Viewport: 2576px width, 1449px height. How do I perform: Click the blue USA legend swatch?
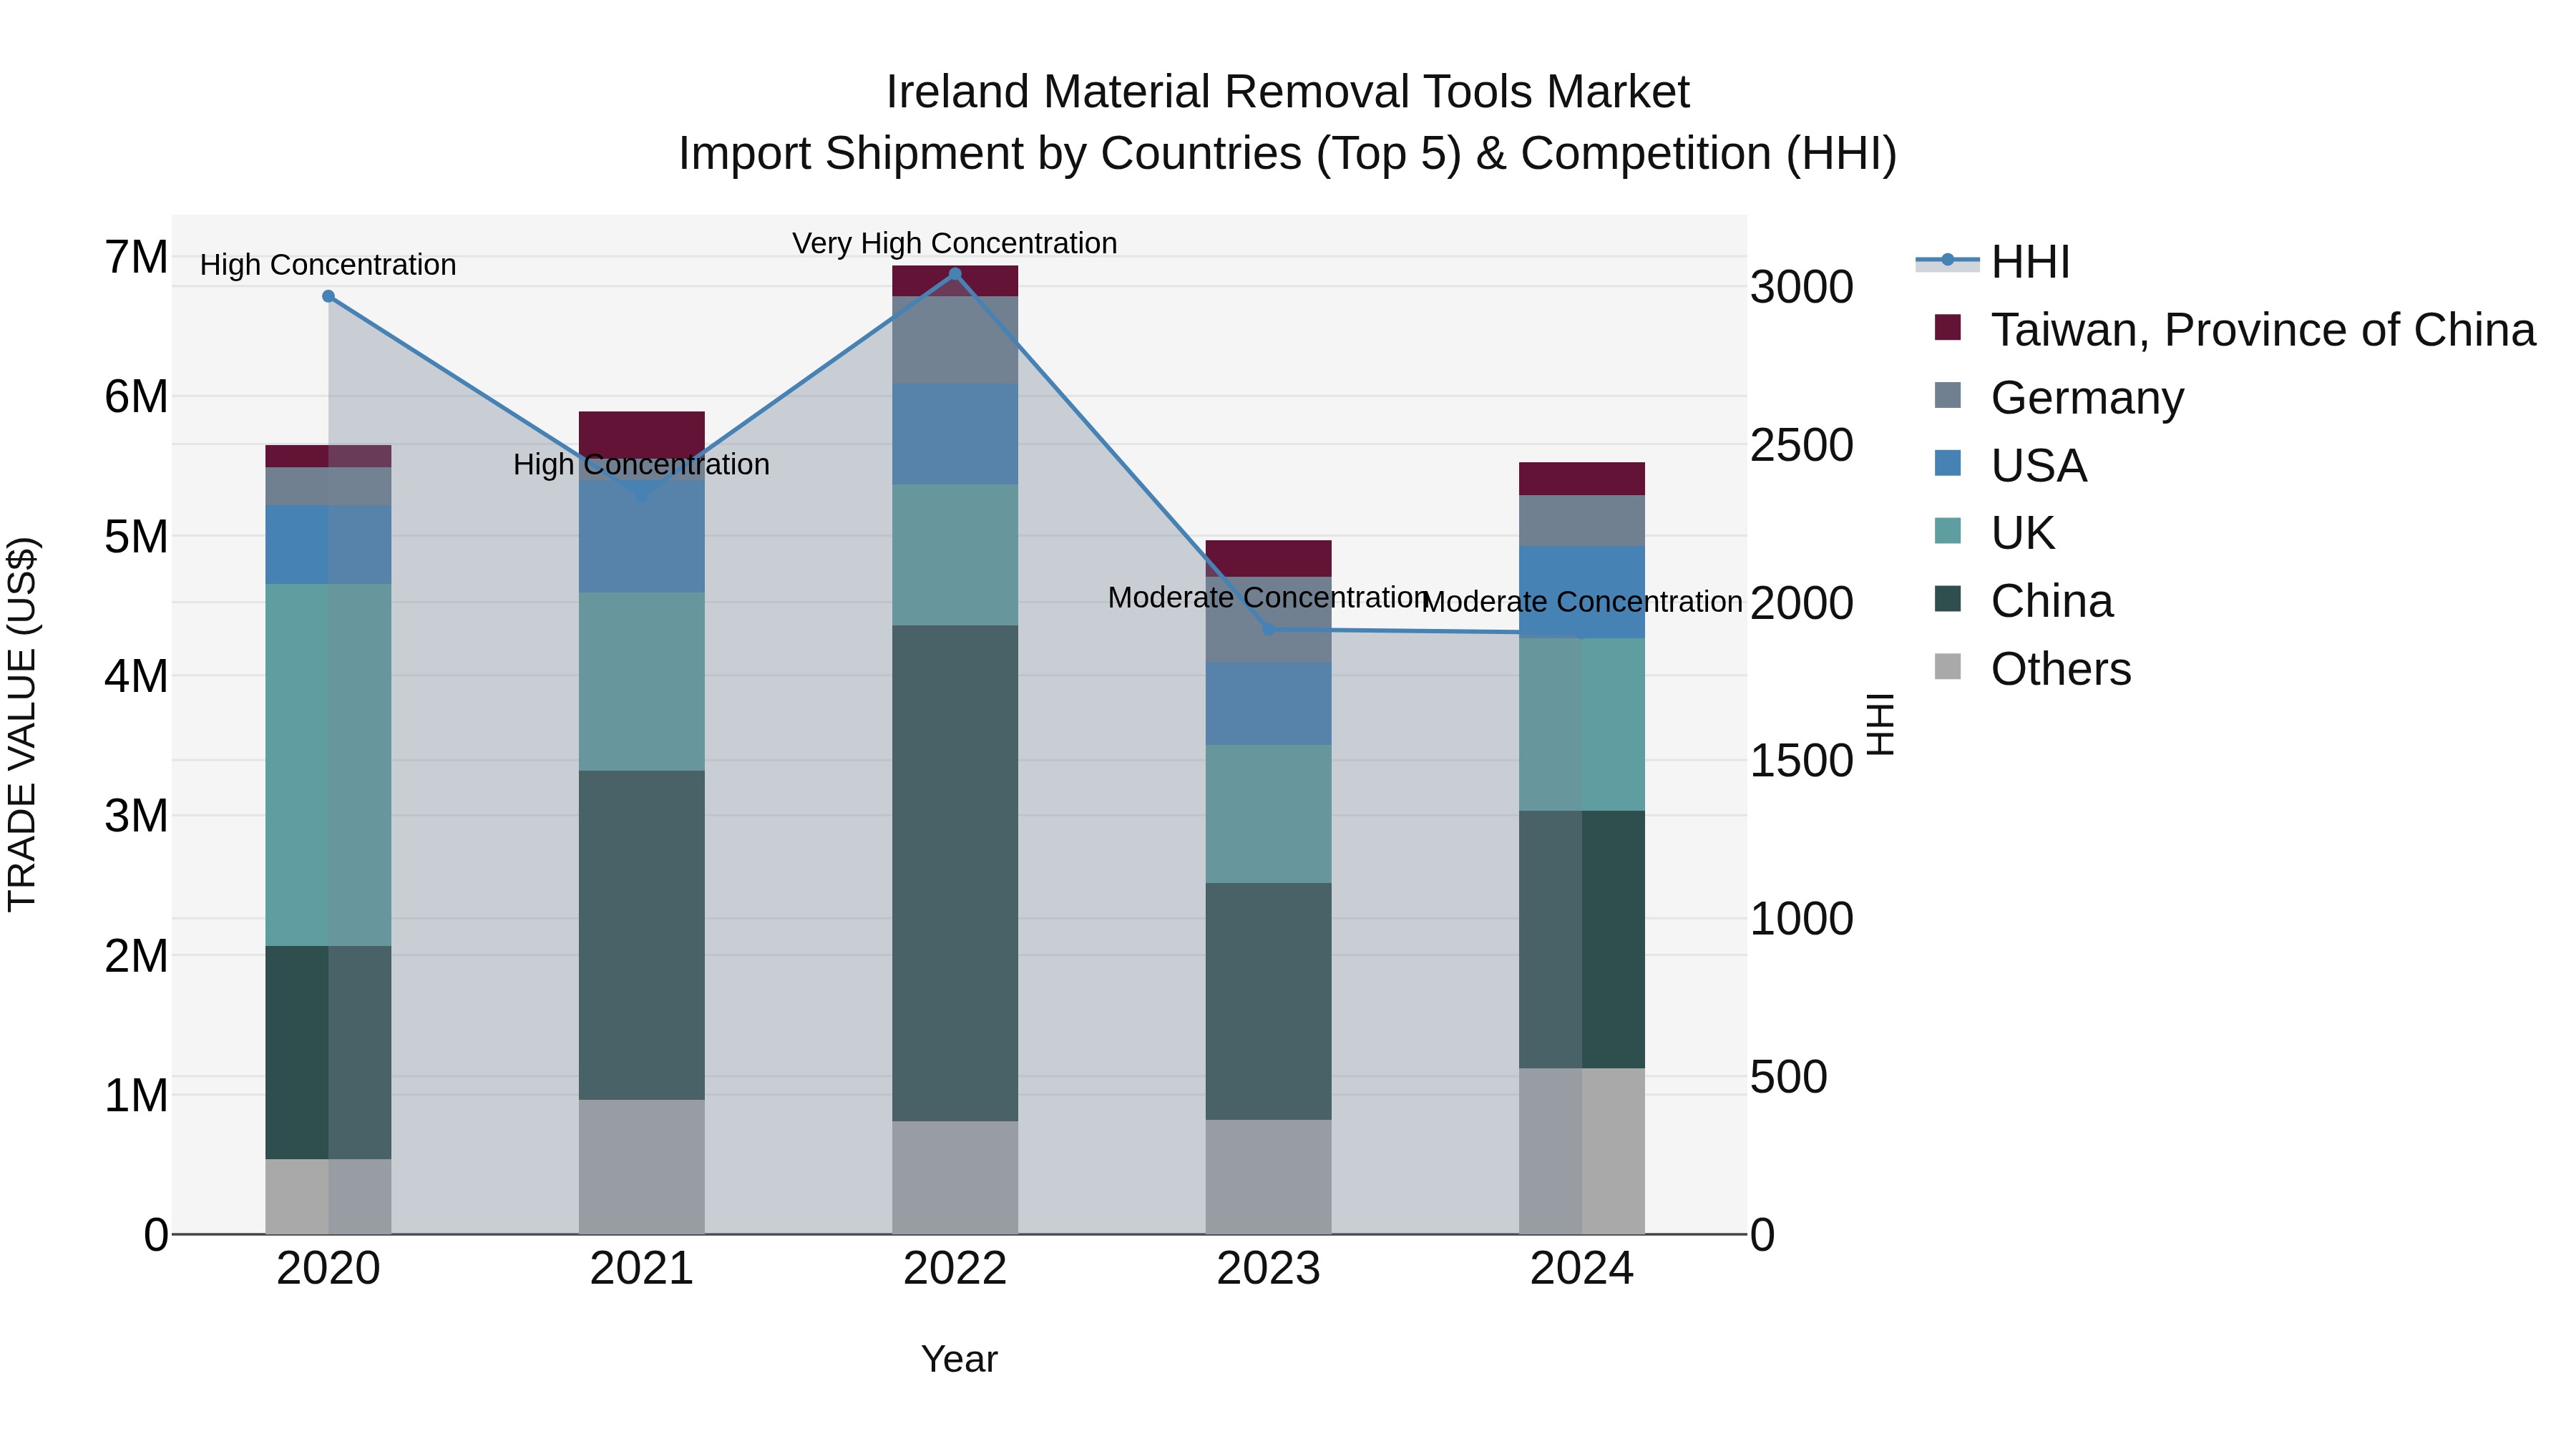point(1948,463)
